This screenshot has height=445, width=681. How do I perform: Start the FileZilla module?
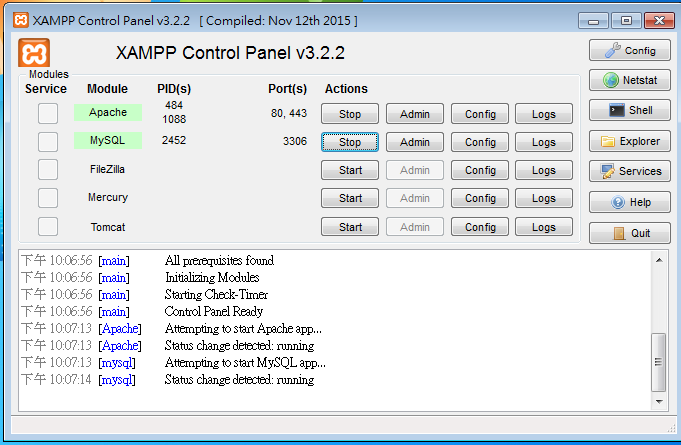coord(350,170)
